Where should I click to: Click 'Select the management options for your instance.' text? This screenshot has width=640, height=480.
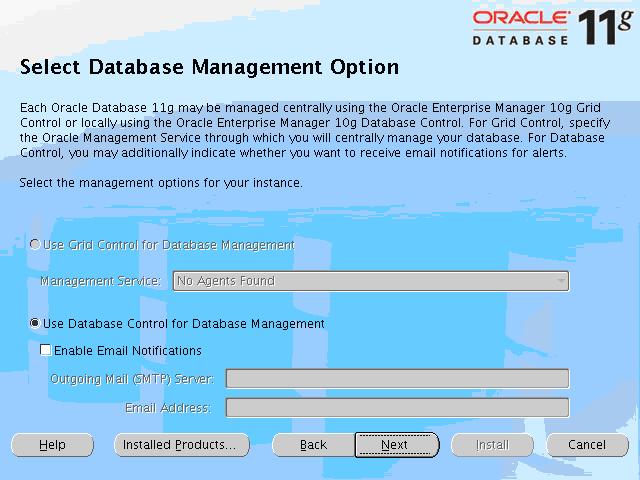pyautogui.click(x=161, y=183)
